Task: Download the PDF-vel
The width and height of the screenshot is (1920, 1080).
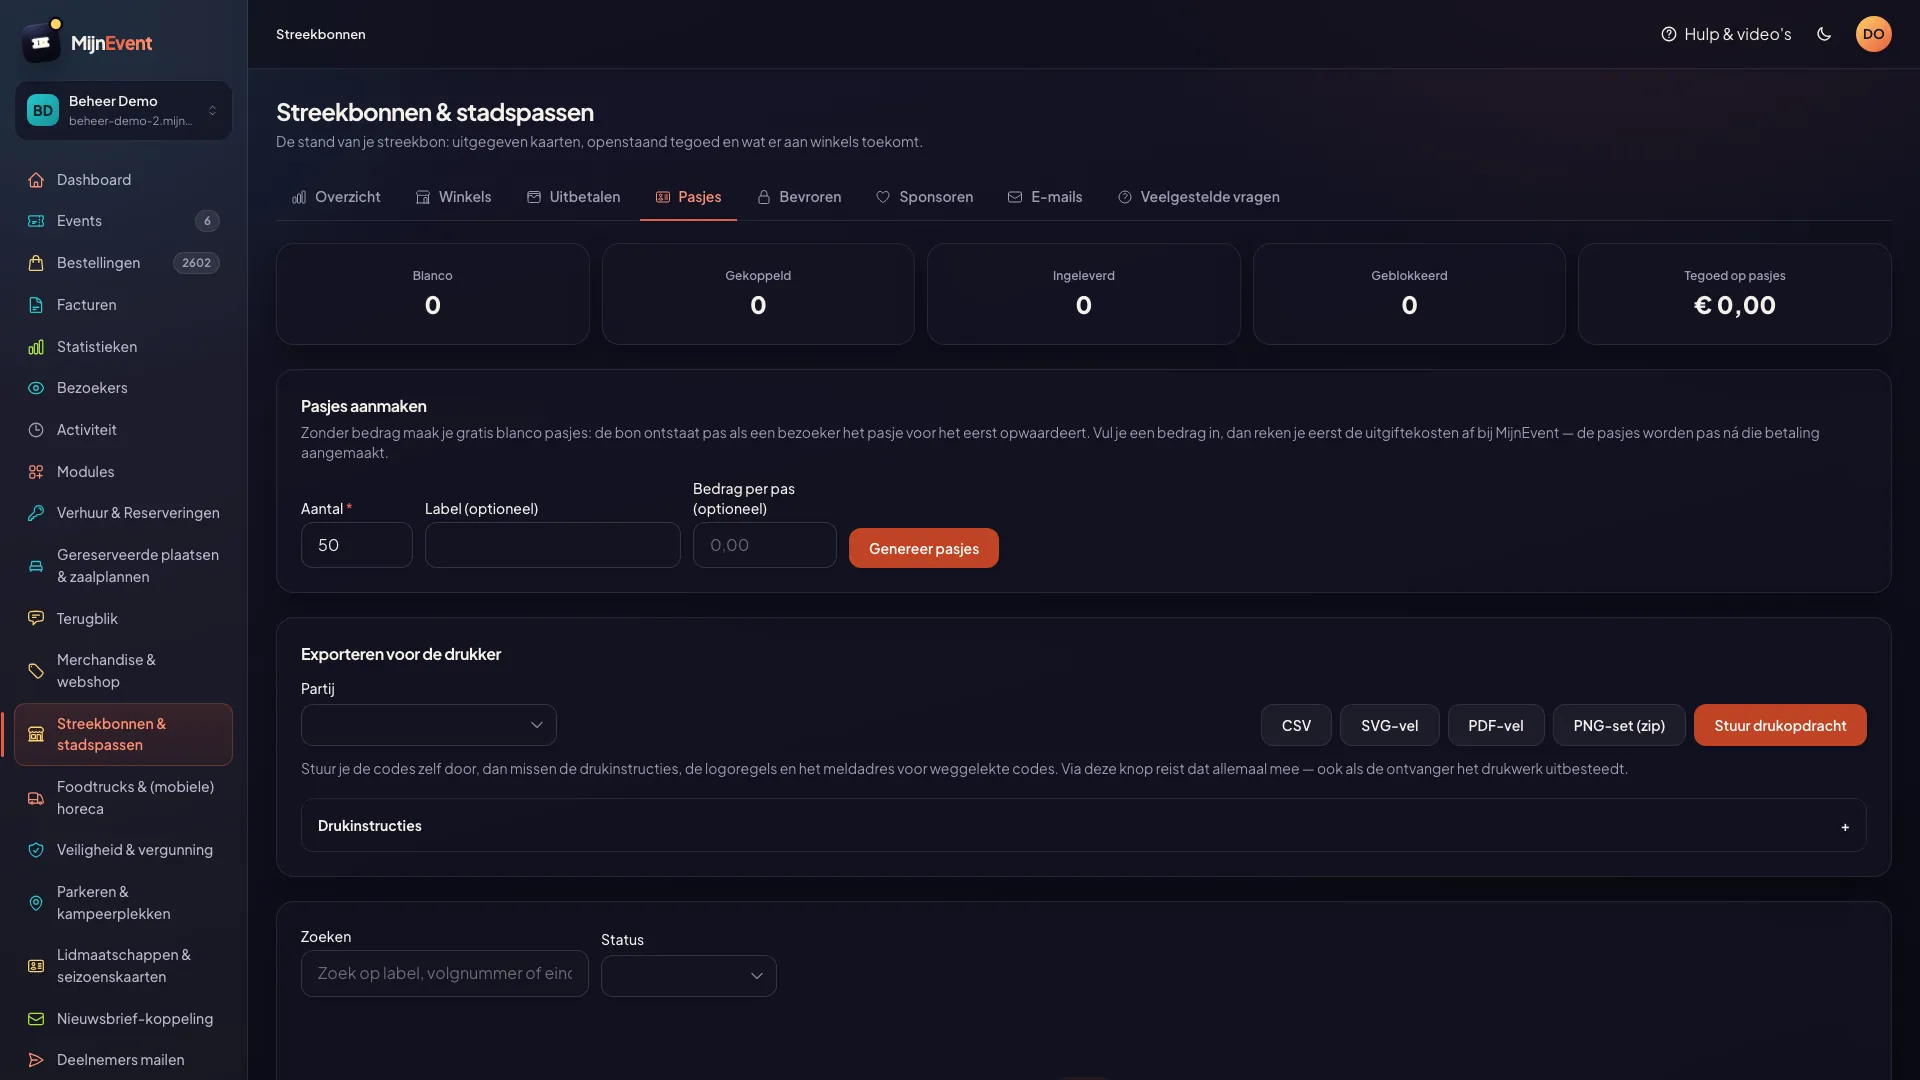Action: point(1495,726)
